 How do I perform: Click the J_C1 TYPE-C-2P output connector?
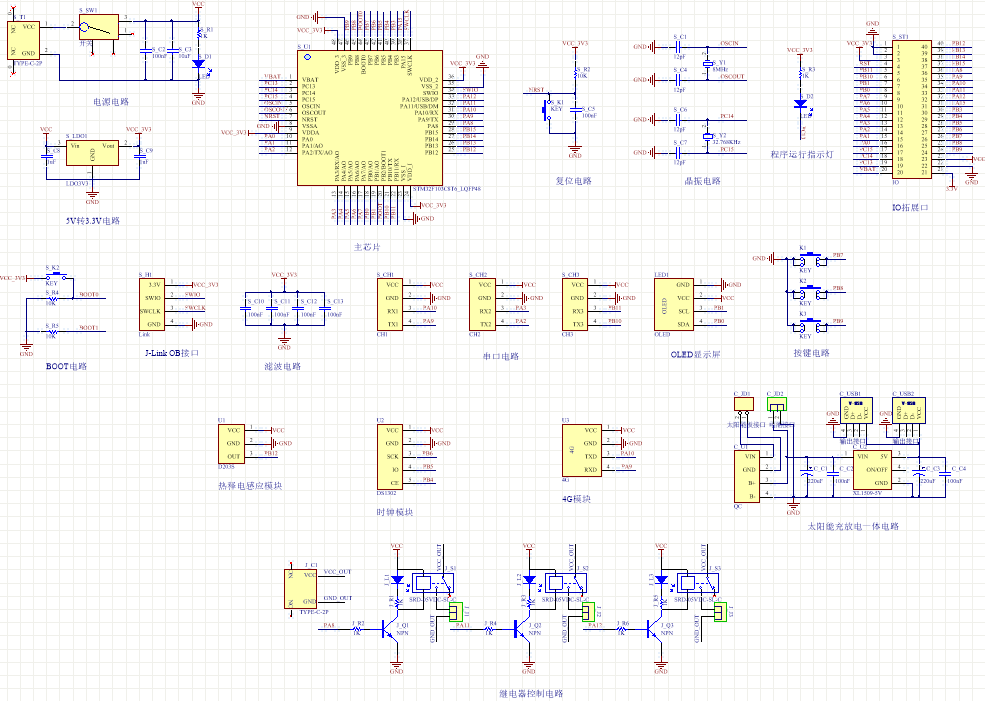click(301, 589)
